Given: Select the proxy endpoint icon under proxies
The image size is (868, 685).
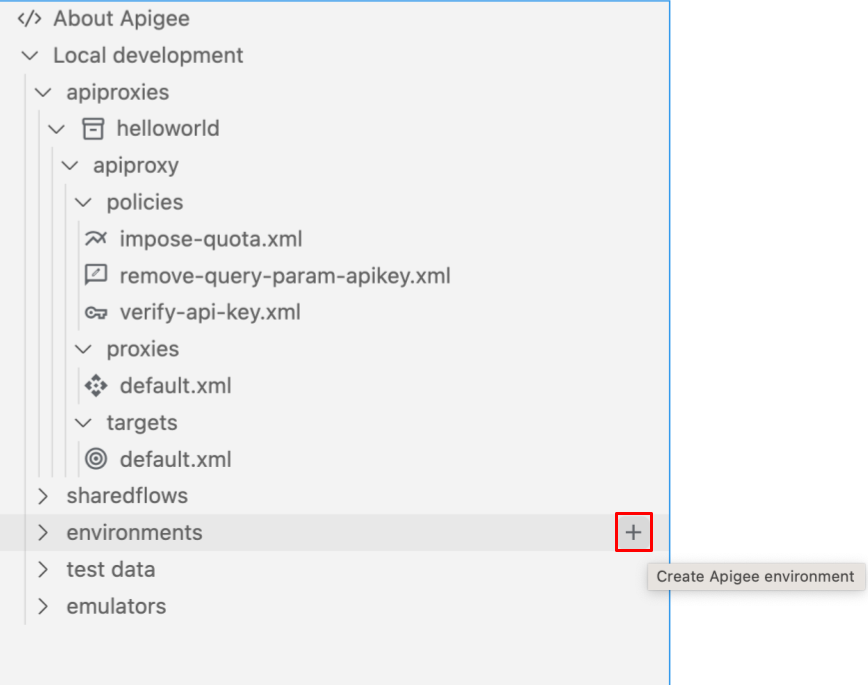Looking at the screenshot, I should [95, 385].
